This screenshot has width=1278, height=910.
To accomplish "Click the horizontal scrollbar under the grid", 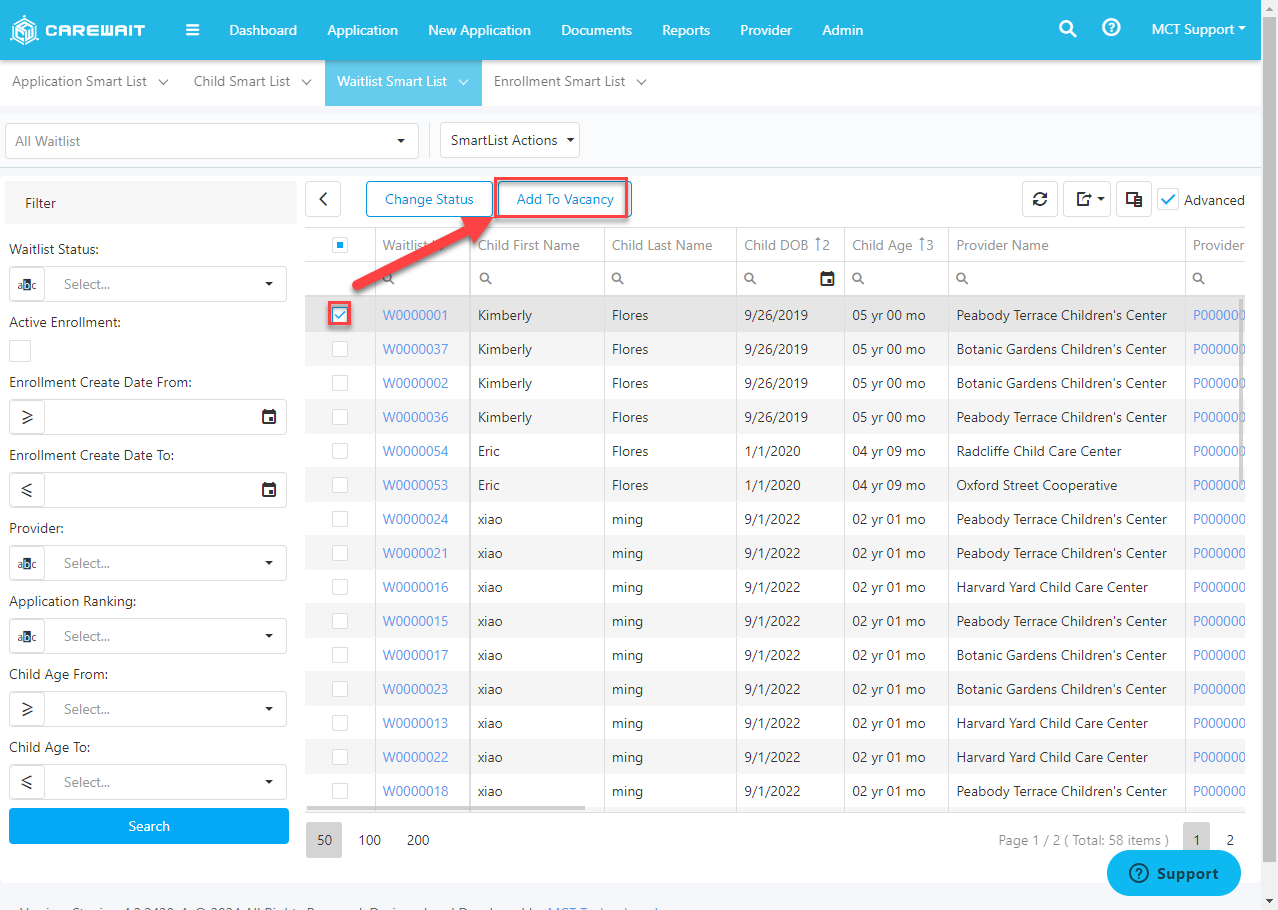I will [x=445, y=807].
